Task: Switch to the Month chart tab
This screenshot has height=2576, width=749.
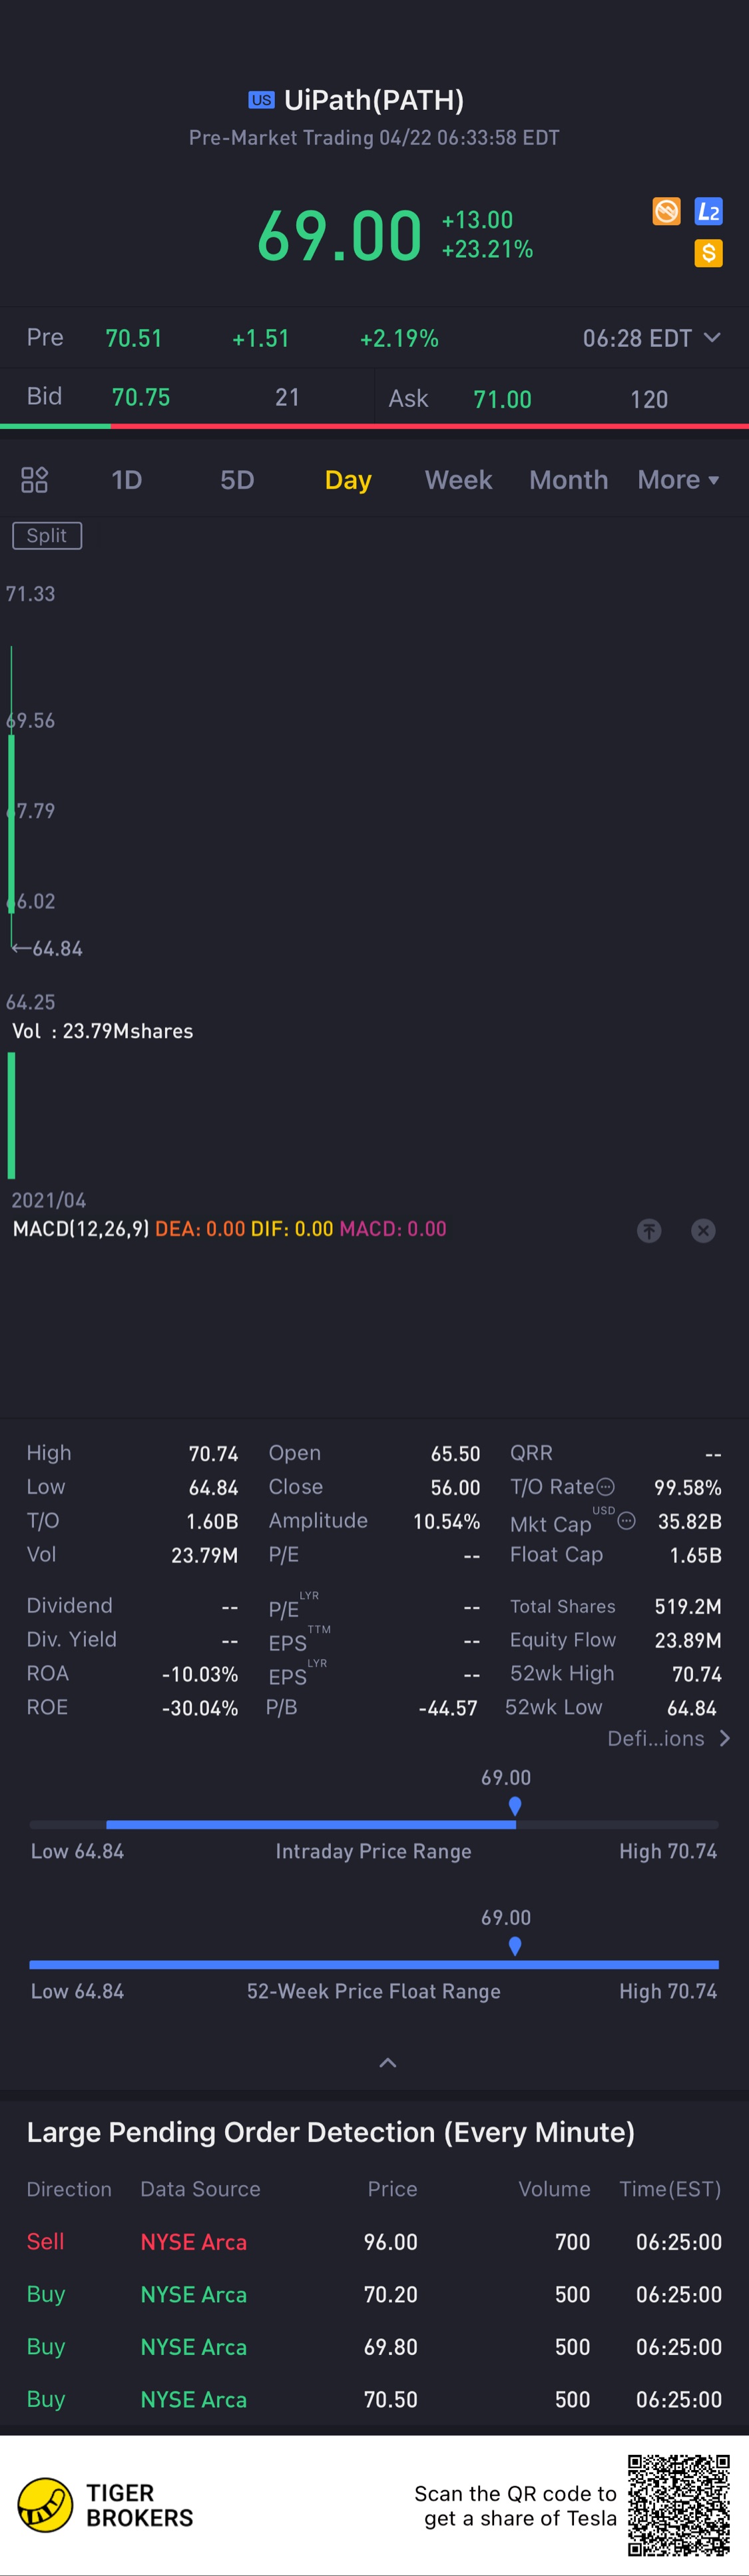Action: [x=568, y=480]
